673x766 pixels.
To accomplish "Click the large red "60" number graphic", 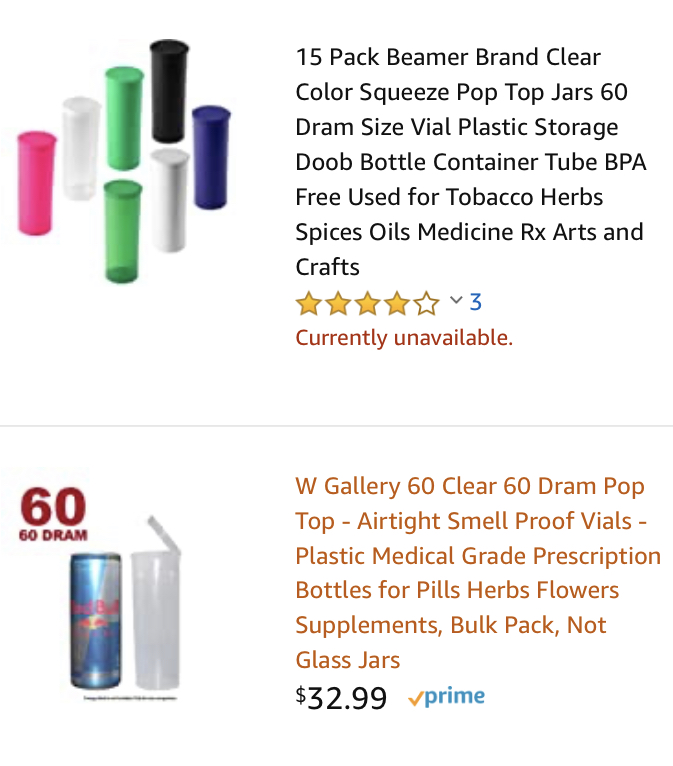I will tap(53, 506).
